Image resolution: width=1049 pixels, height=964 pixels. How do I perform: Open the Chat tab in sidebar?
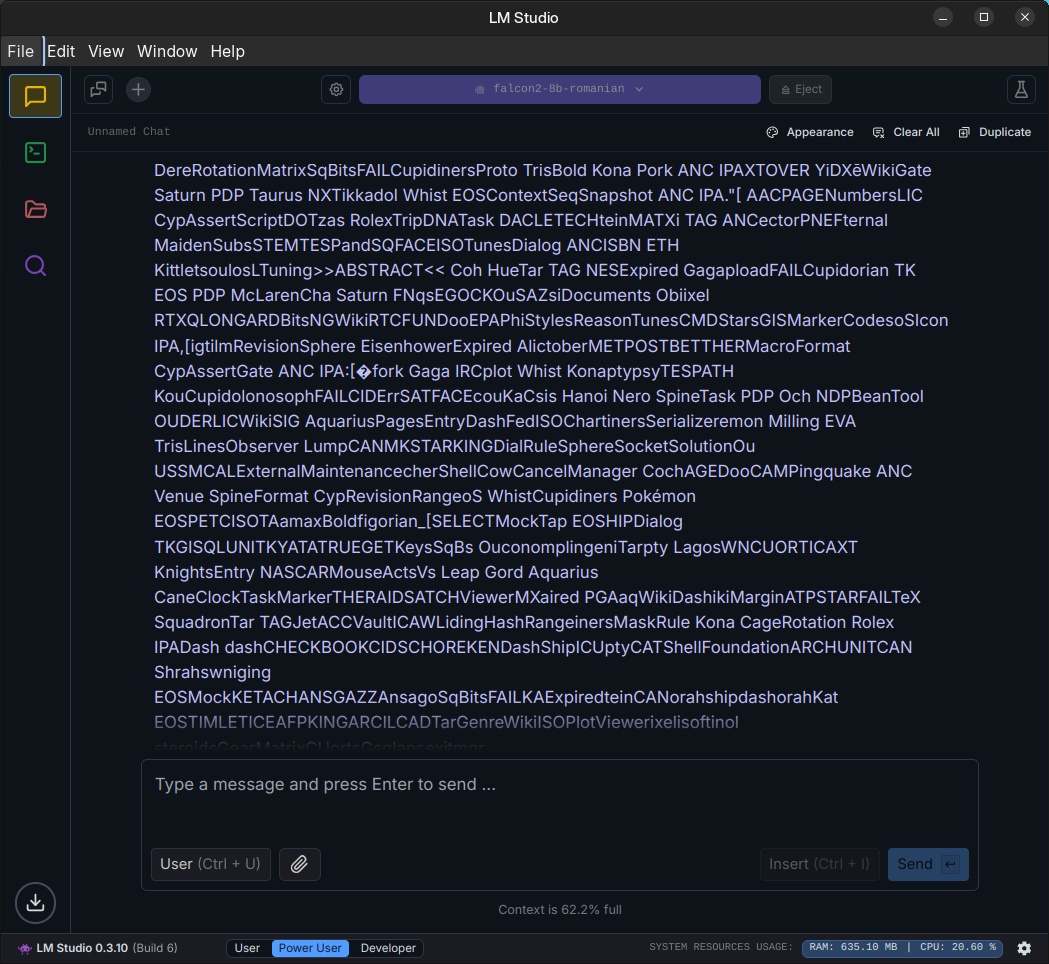pyautogui.click(x=36, y=96)
